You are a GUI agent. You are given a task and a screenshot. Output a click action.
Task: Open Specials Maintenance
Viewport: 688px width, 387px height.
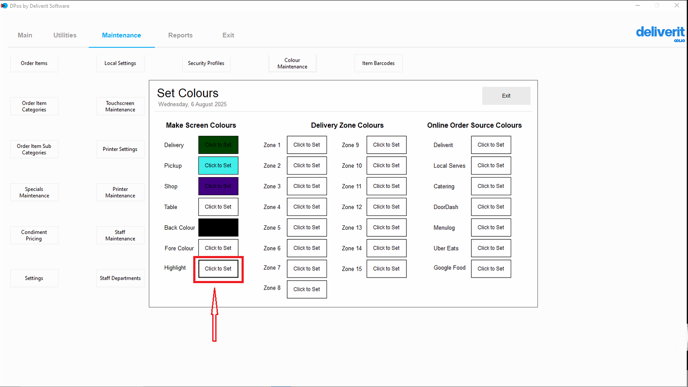(x=34, y=192)
